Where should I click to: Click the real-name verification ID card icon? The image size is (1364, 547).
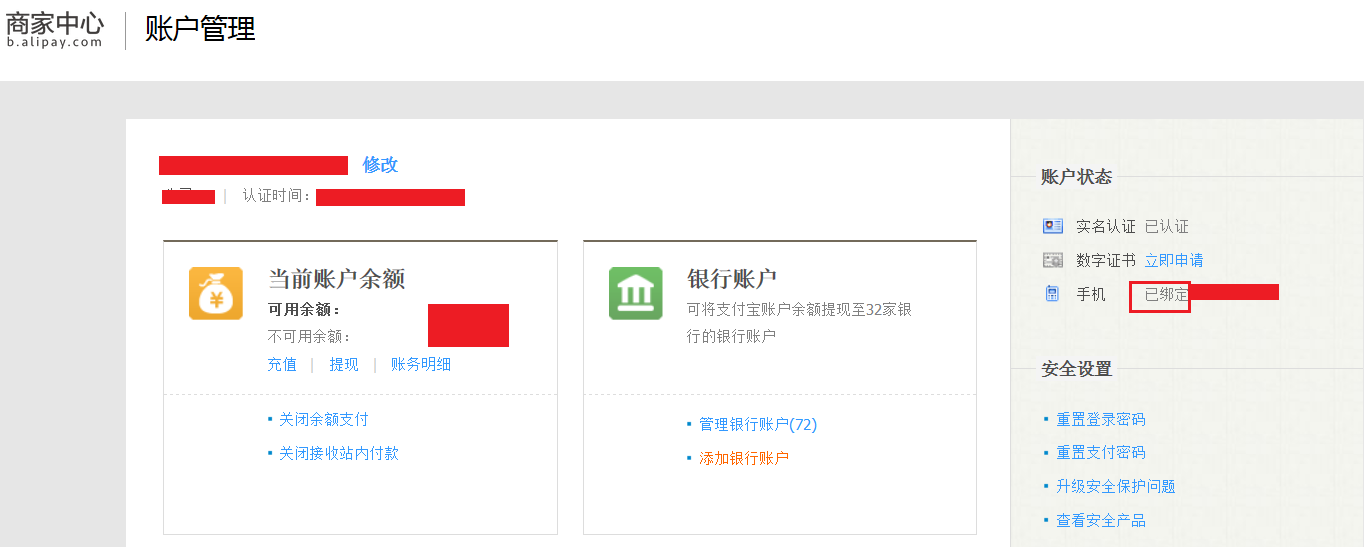(x=1052, y=226)
